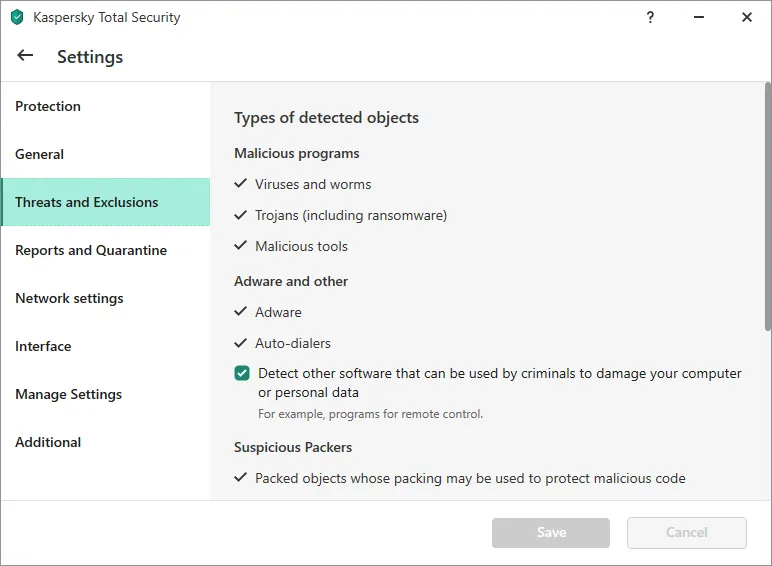
Task: Select Threats and Exclusions section
Action: (x=105, y=202)
